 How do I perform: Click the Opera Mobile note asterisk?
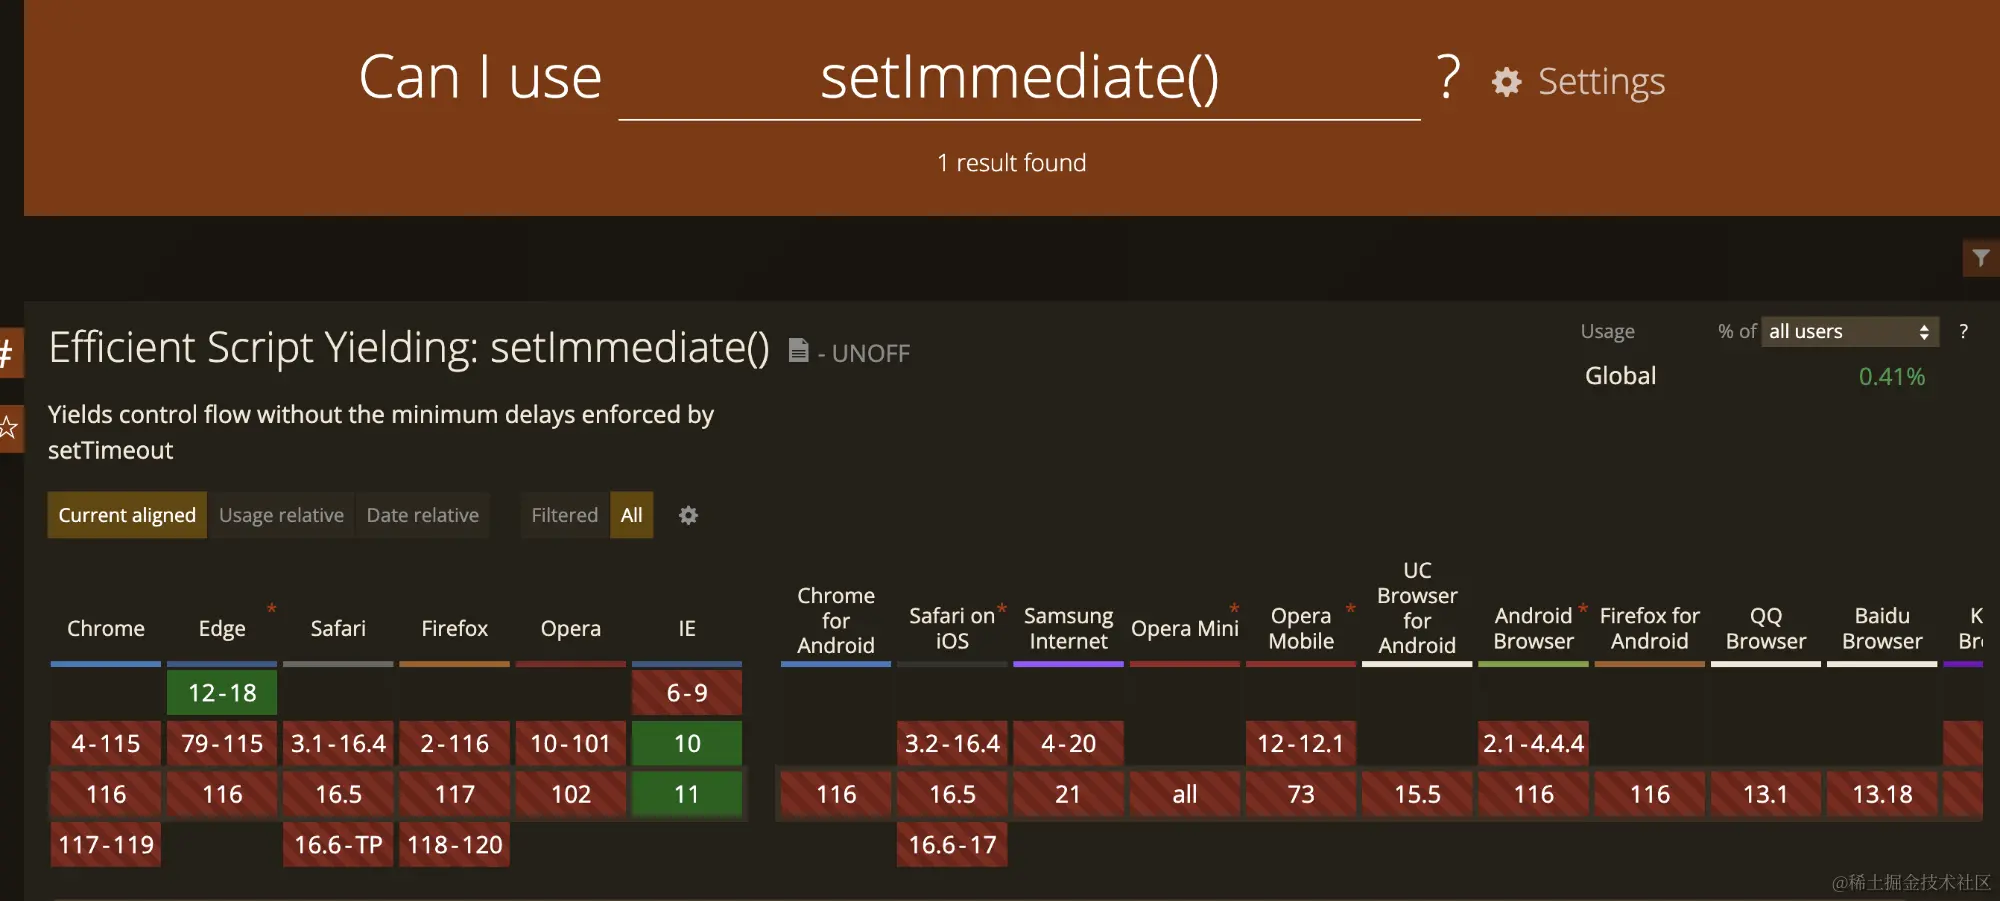1350,608
